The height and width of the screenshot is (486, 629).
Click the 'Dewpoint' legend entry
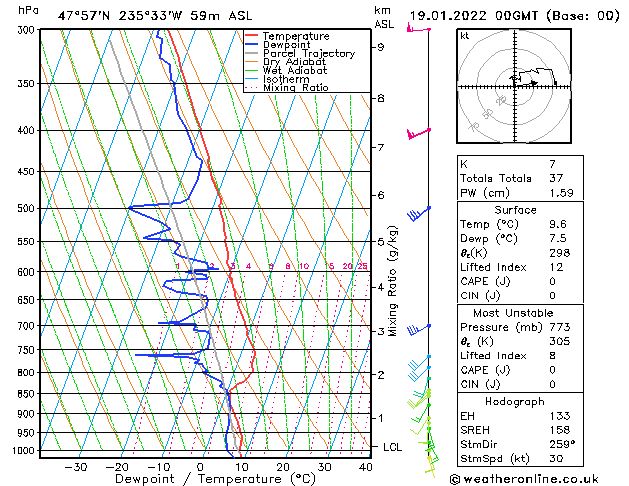[x=286, y=45]
